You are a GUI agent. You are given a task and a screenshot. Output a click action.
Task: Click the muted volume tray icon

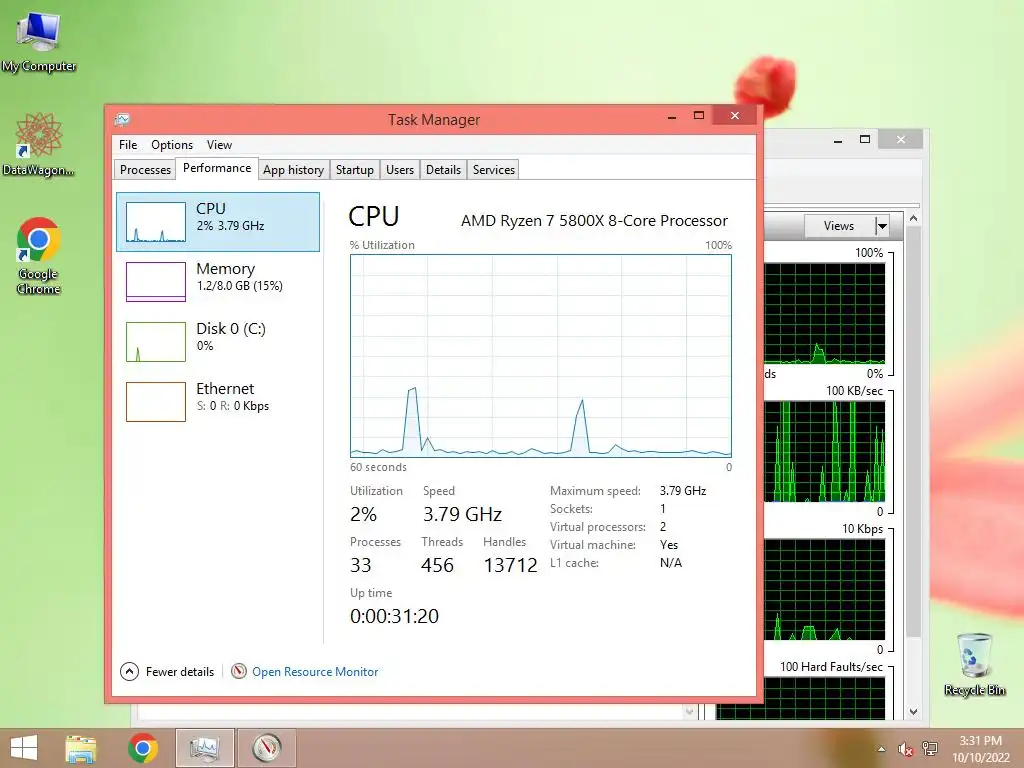[x=905, y=749]
